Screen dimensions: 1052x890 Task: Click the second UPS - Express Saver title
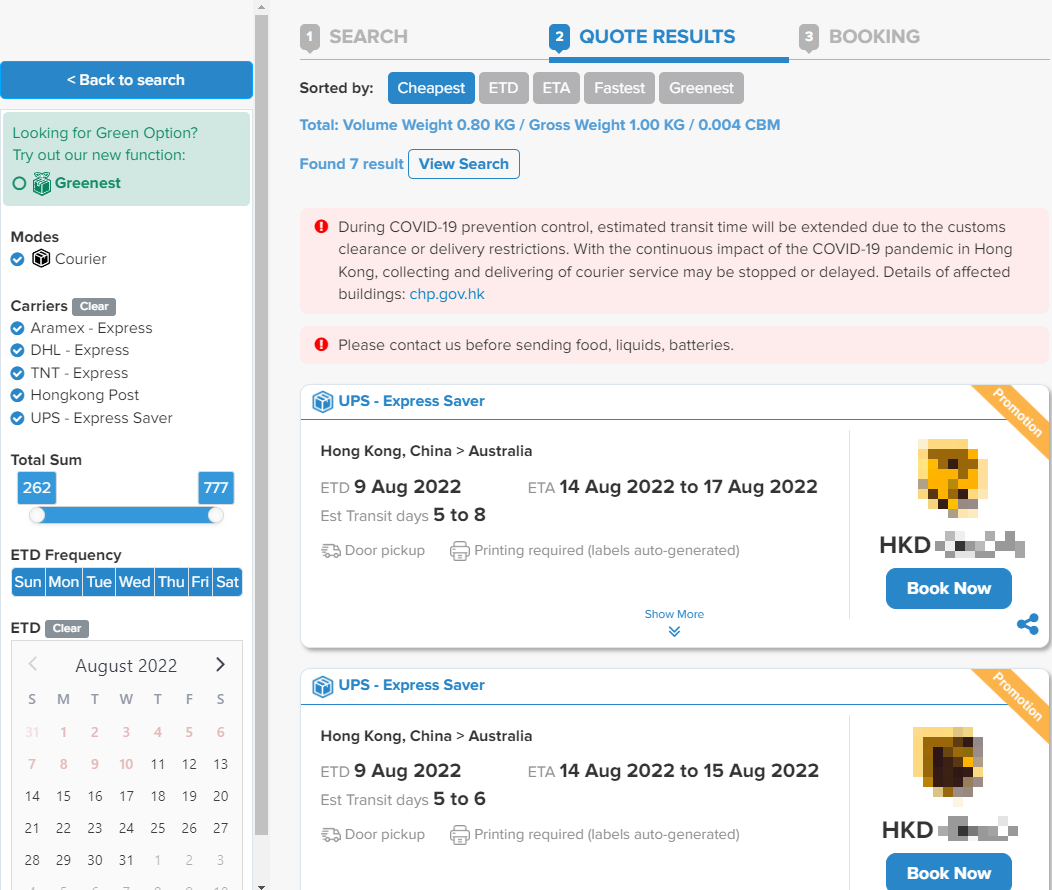point(411,685)
